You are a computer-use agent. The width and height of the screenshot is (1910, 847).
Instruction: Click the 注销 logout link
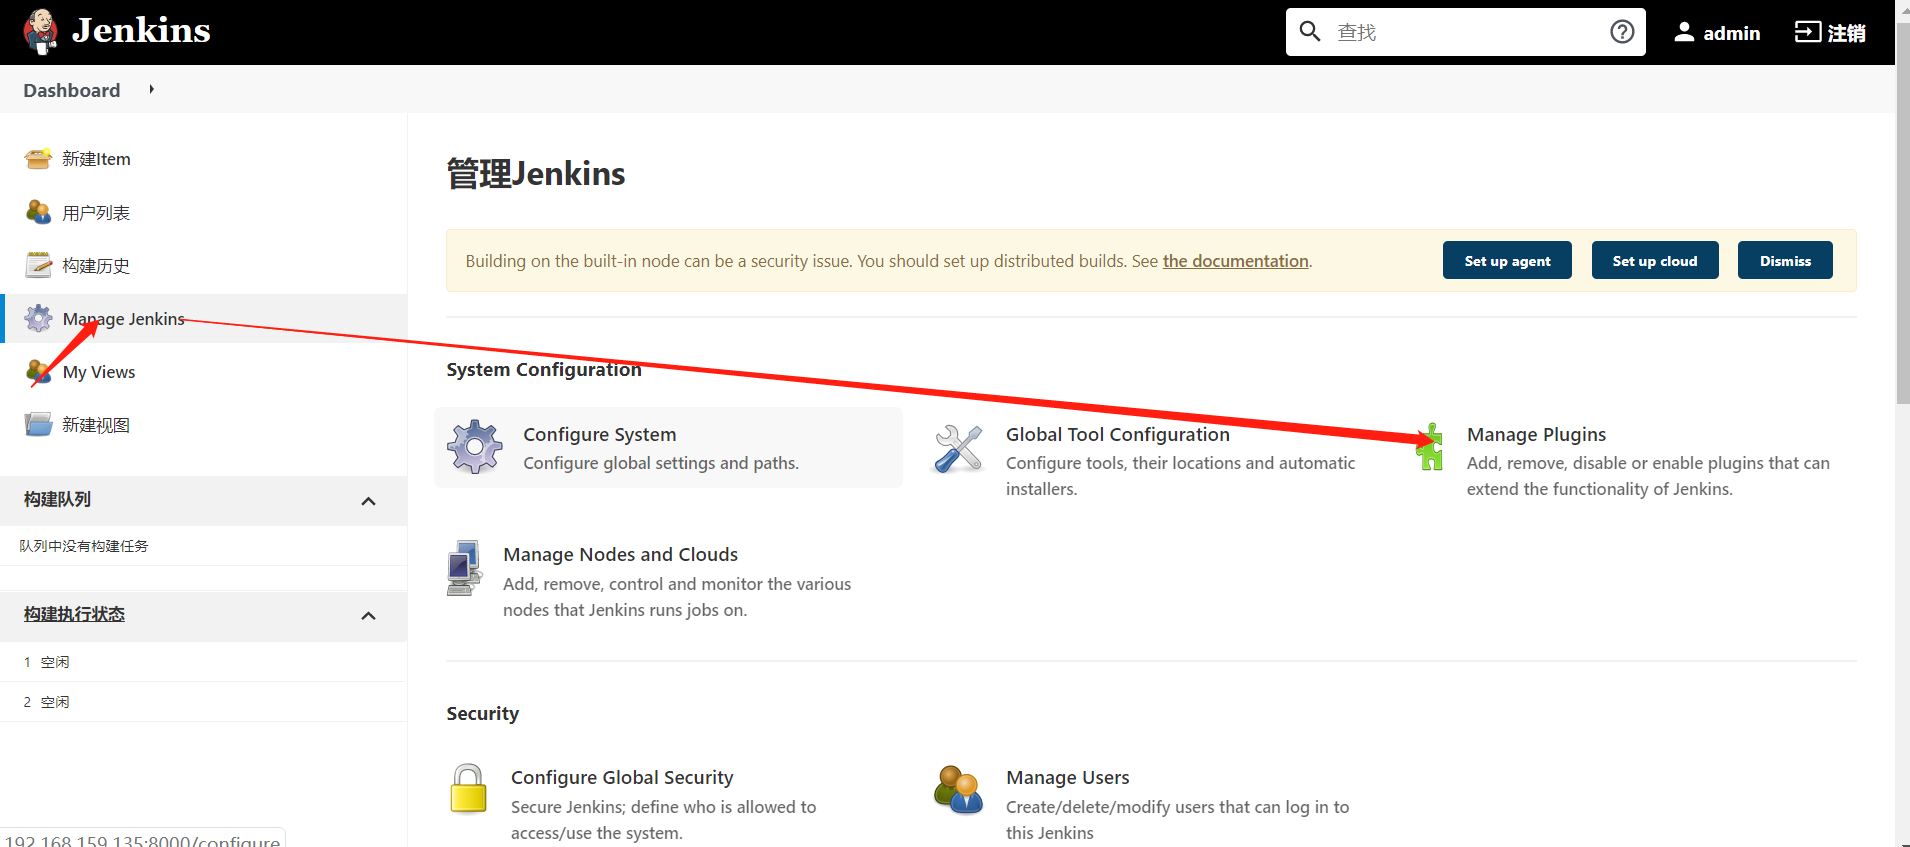pos(1846,33)
